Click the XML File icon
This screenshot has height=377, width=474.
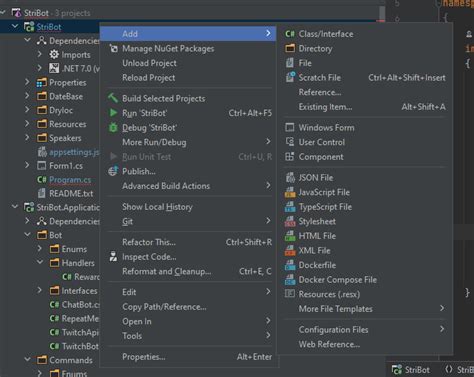290,250
